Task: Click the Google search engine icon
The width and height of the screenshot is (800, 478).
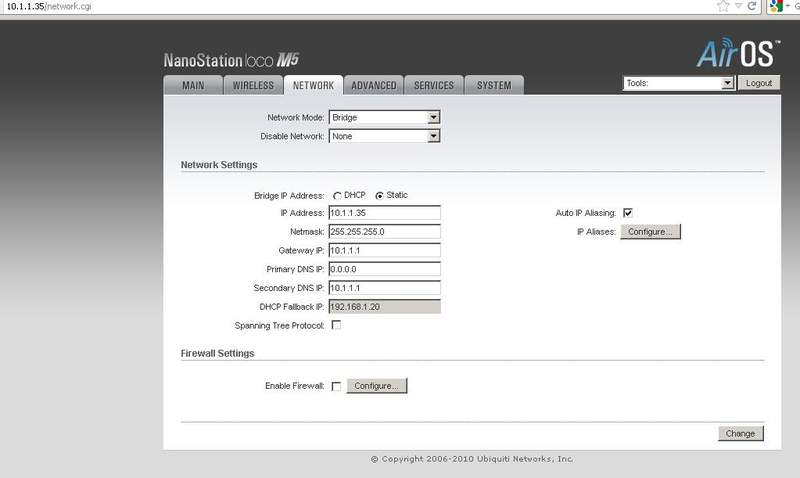Action: pos(776,6)
